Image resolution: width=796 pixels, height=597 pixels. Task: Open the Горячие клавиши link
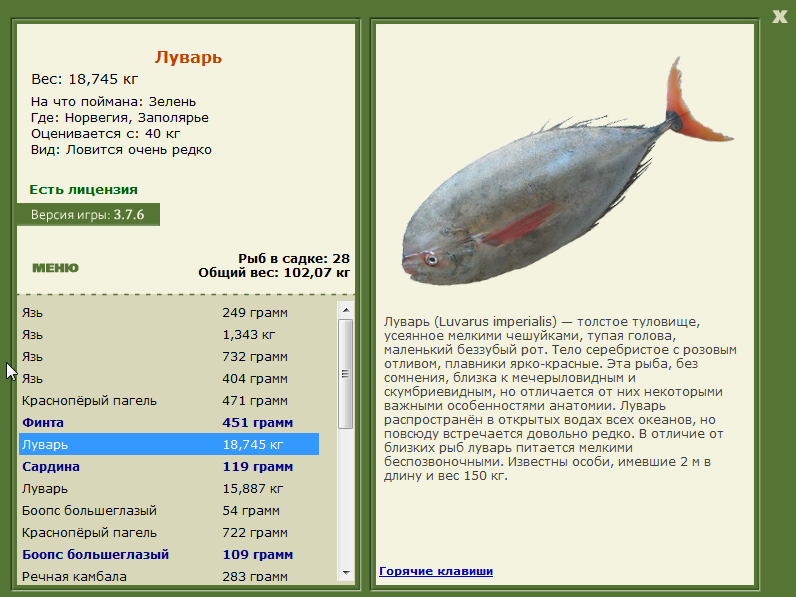[x=436, y=571]
